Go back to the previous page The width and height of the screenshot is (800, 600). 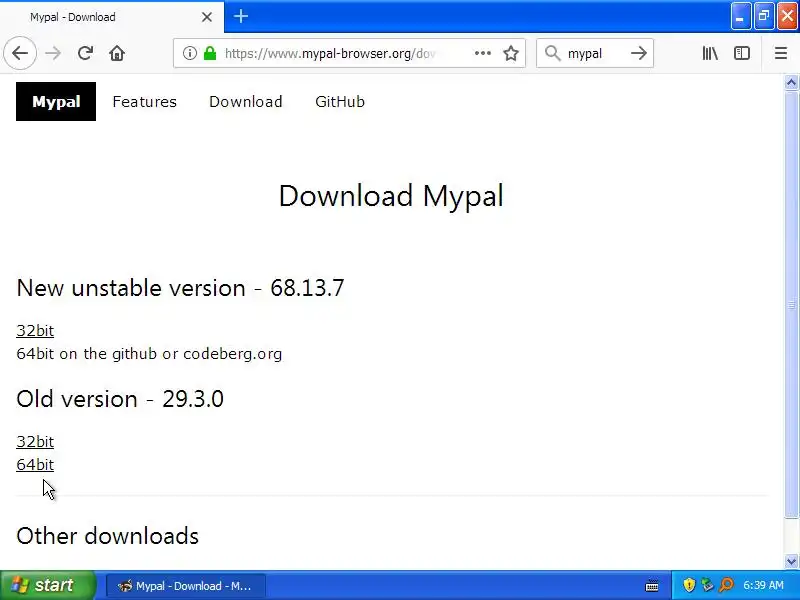(20, 53)
